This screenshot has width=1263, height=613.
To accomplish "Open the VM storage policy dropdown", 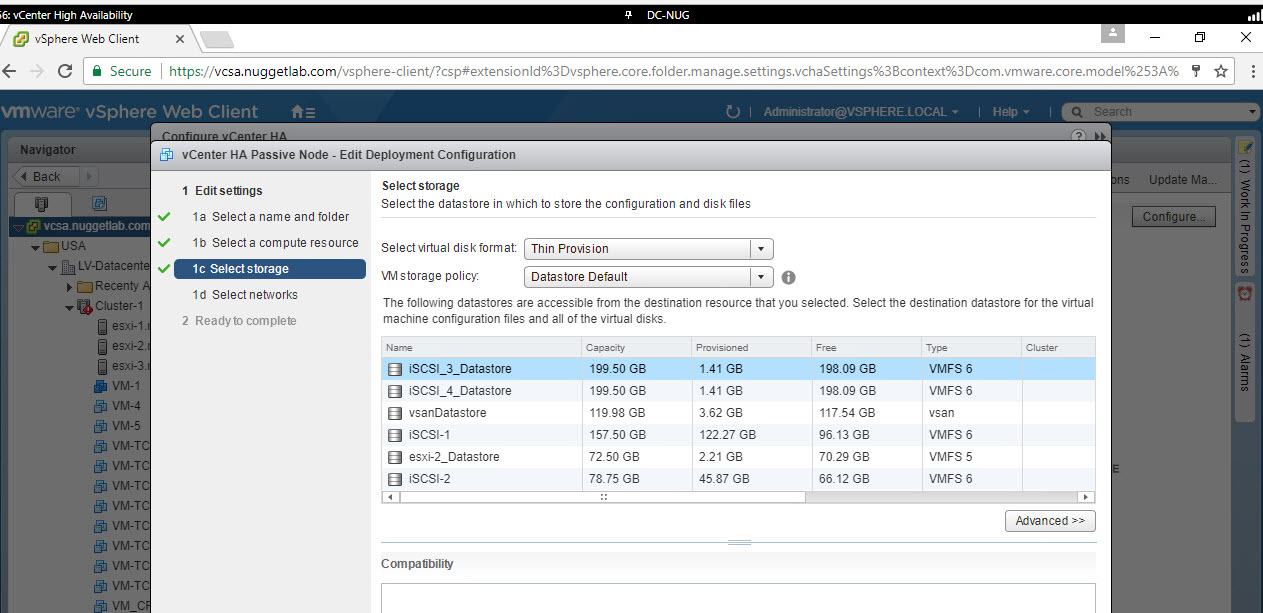I will pos(761,277).
